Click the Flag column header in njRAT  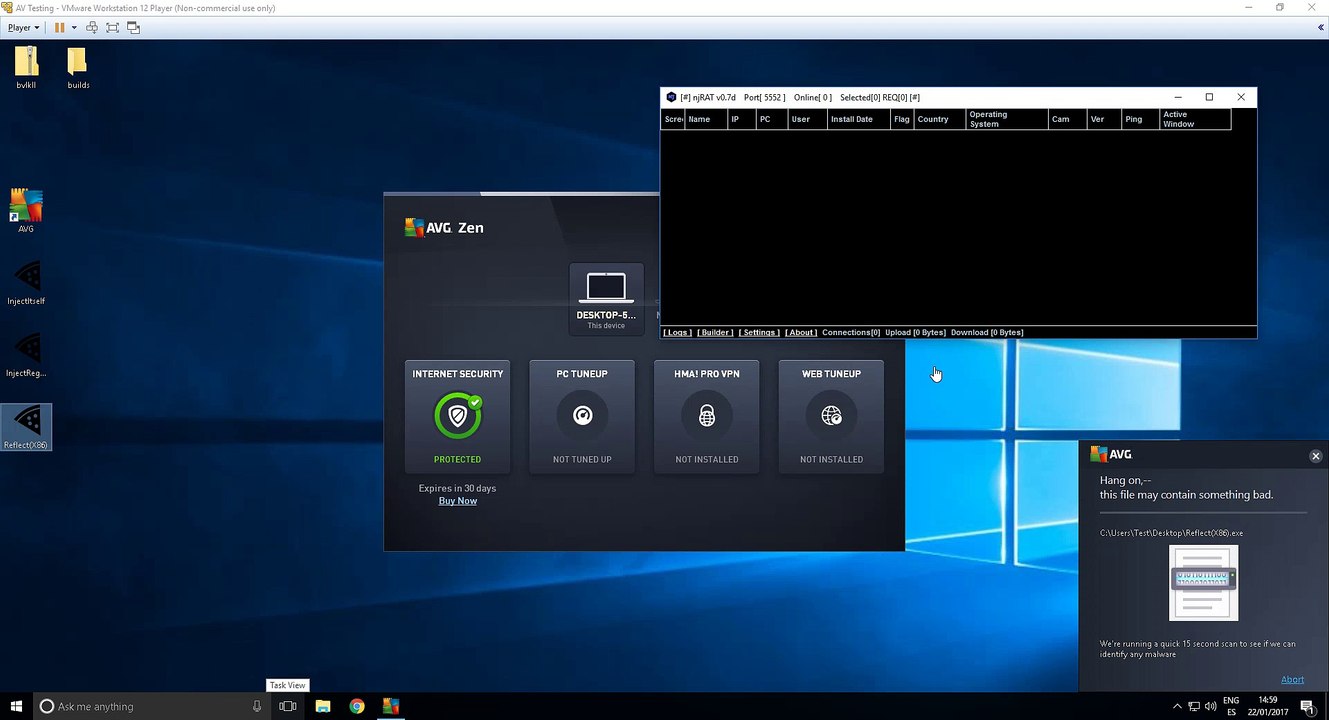902,119
